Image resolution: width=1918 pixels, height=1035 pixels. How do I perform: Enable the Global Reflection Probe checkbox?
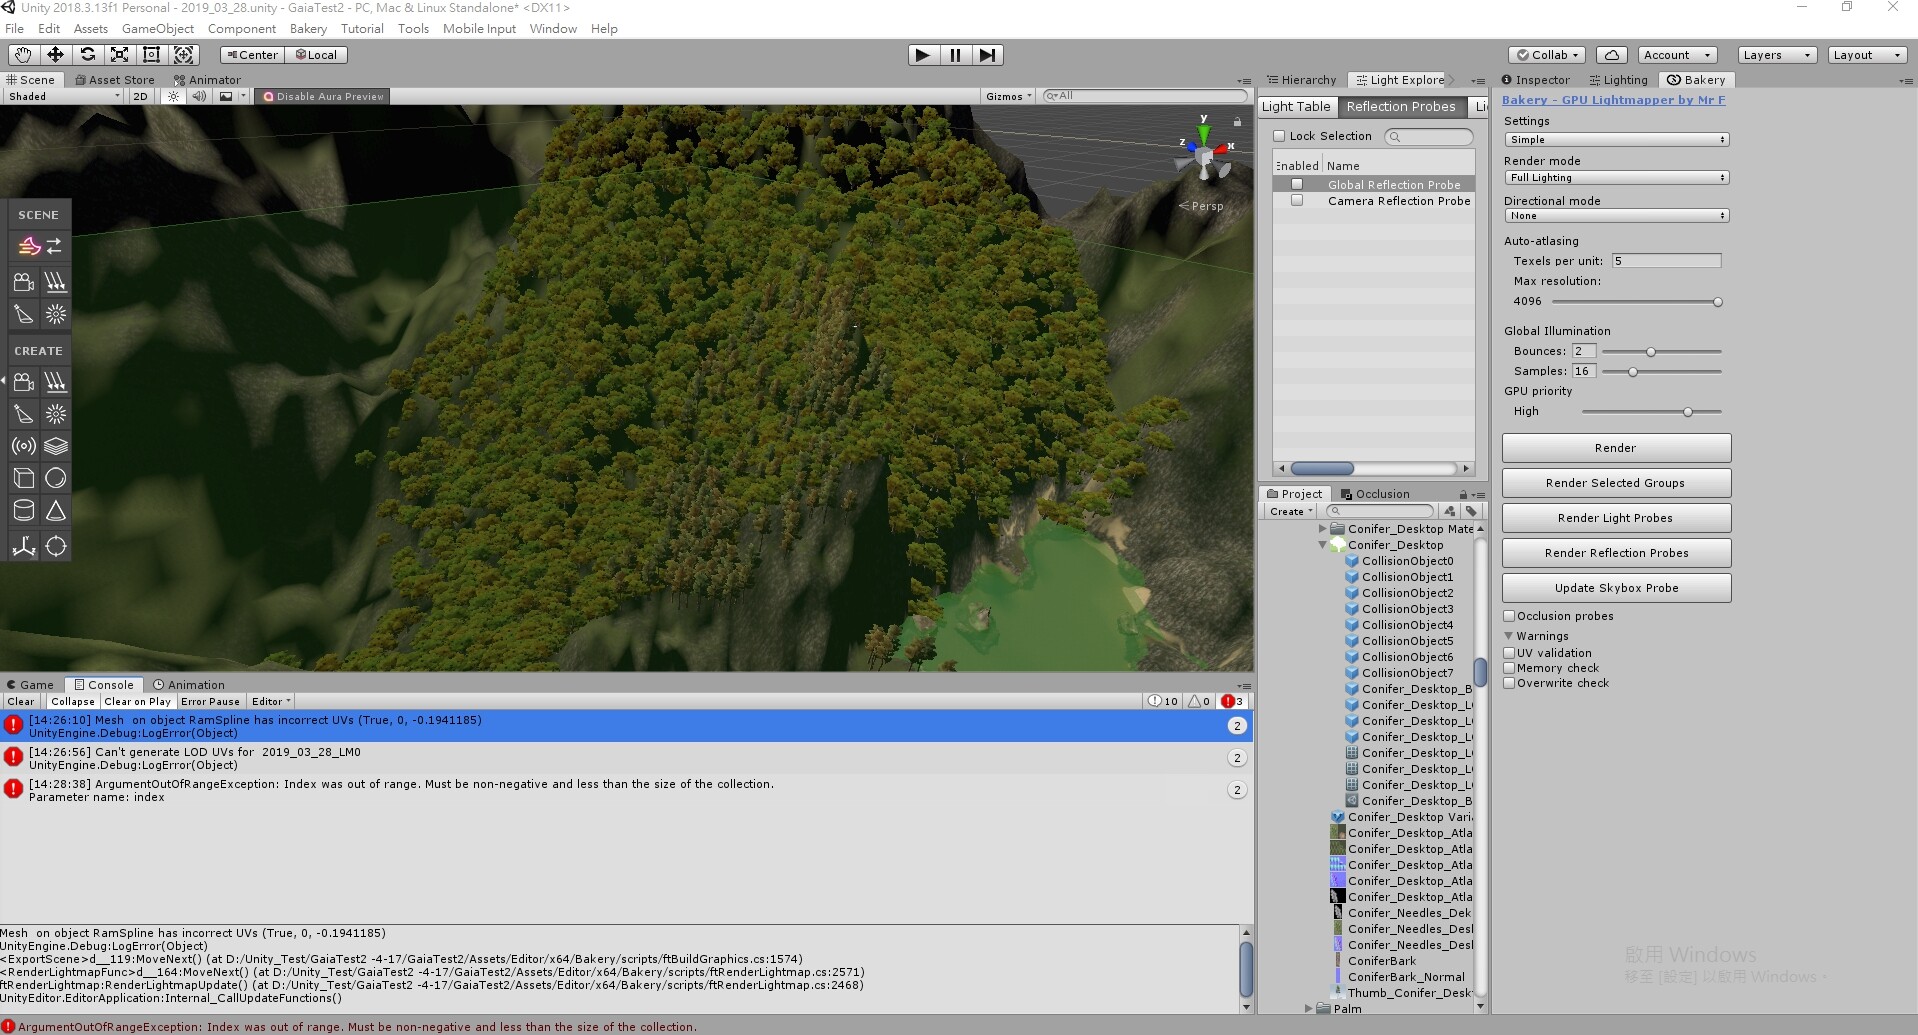[x=1297, y=184]
